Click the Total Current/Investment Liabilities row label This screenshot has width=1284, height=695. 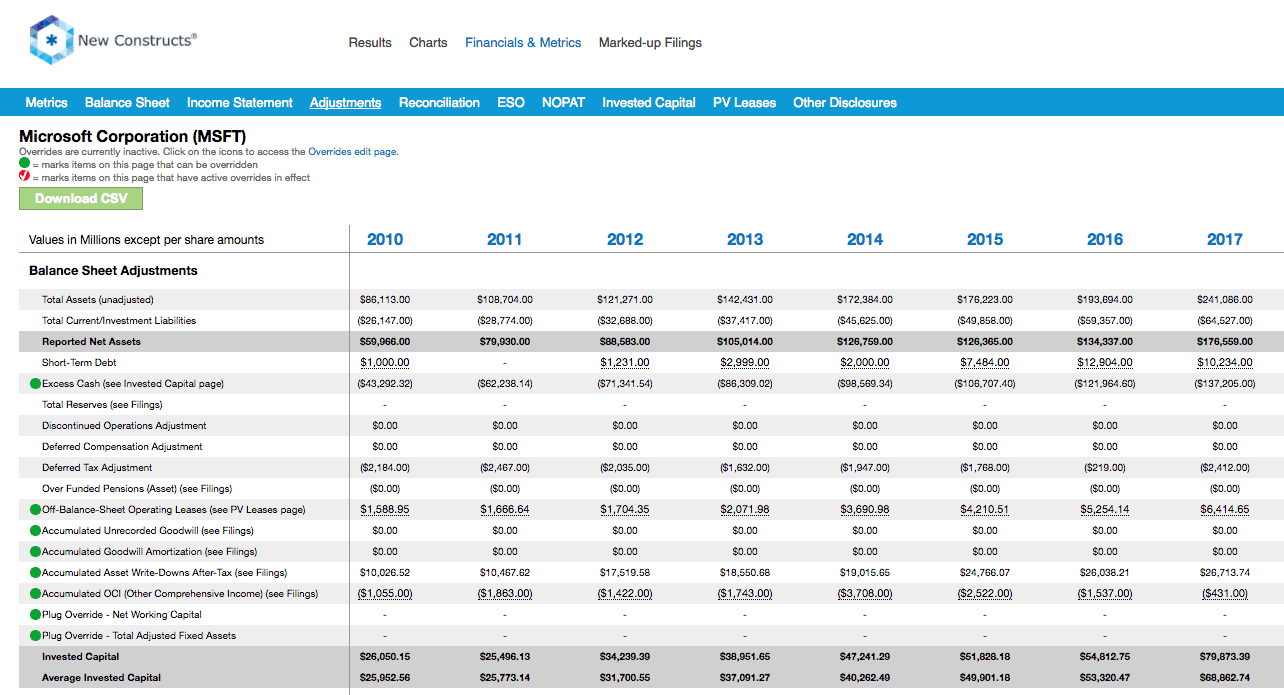coord(119,320)
